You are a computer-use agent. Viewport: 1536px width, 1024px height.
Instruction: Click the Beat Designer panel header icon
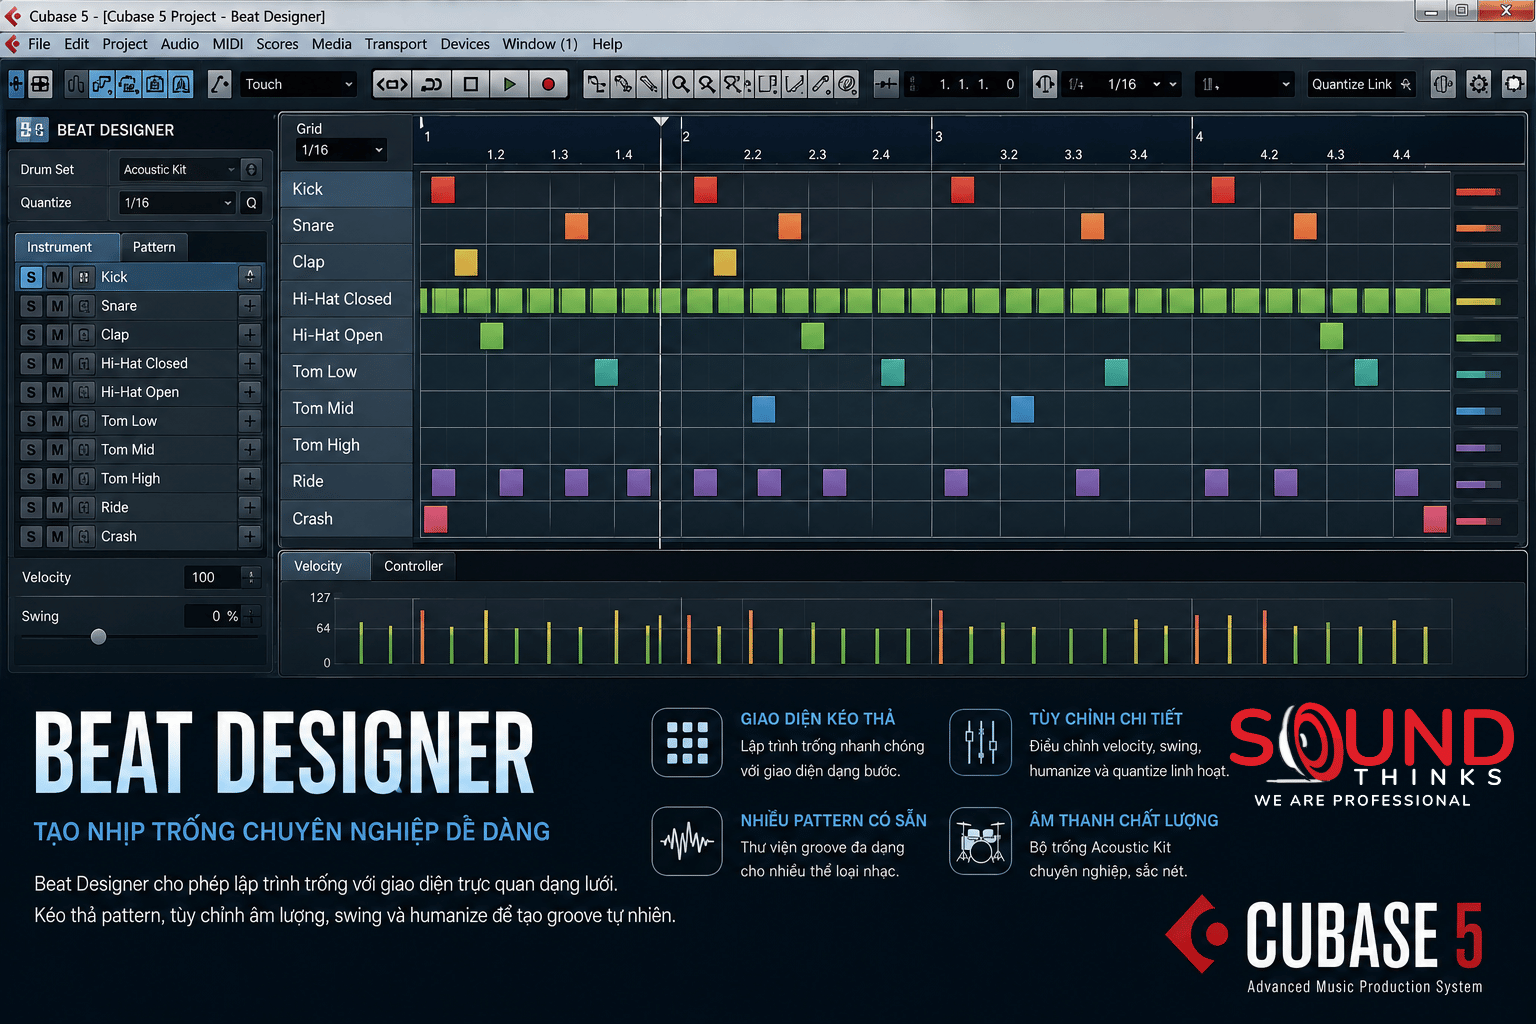point(33,129)
